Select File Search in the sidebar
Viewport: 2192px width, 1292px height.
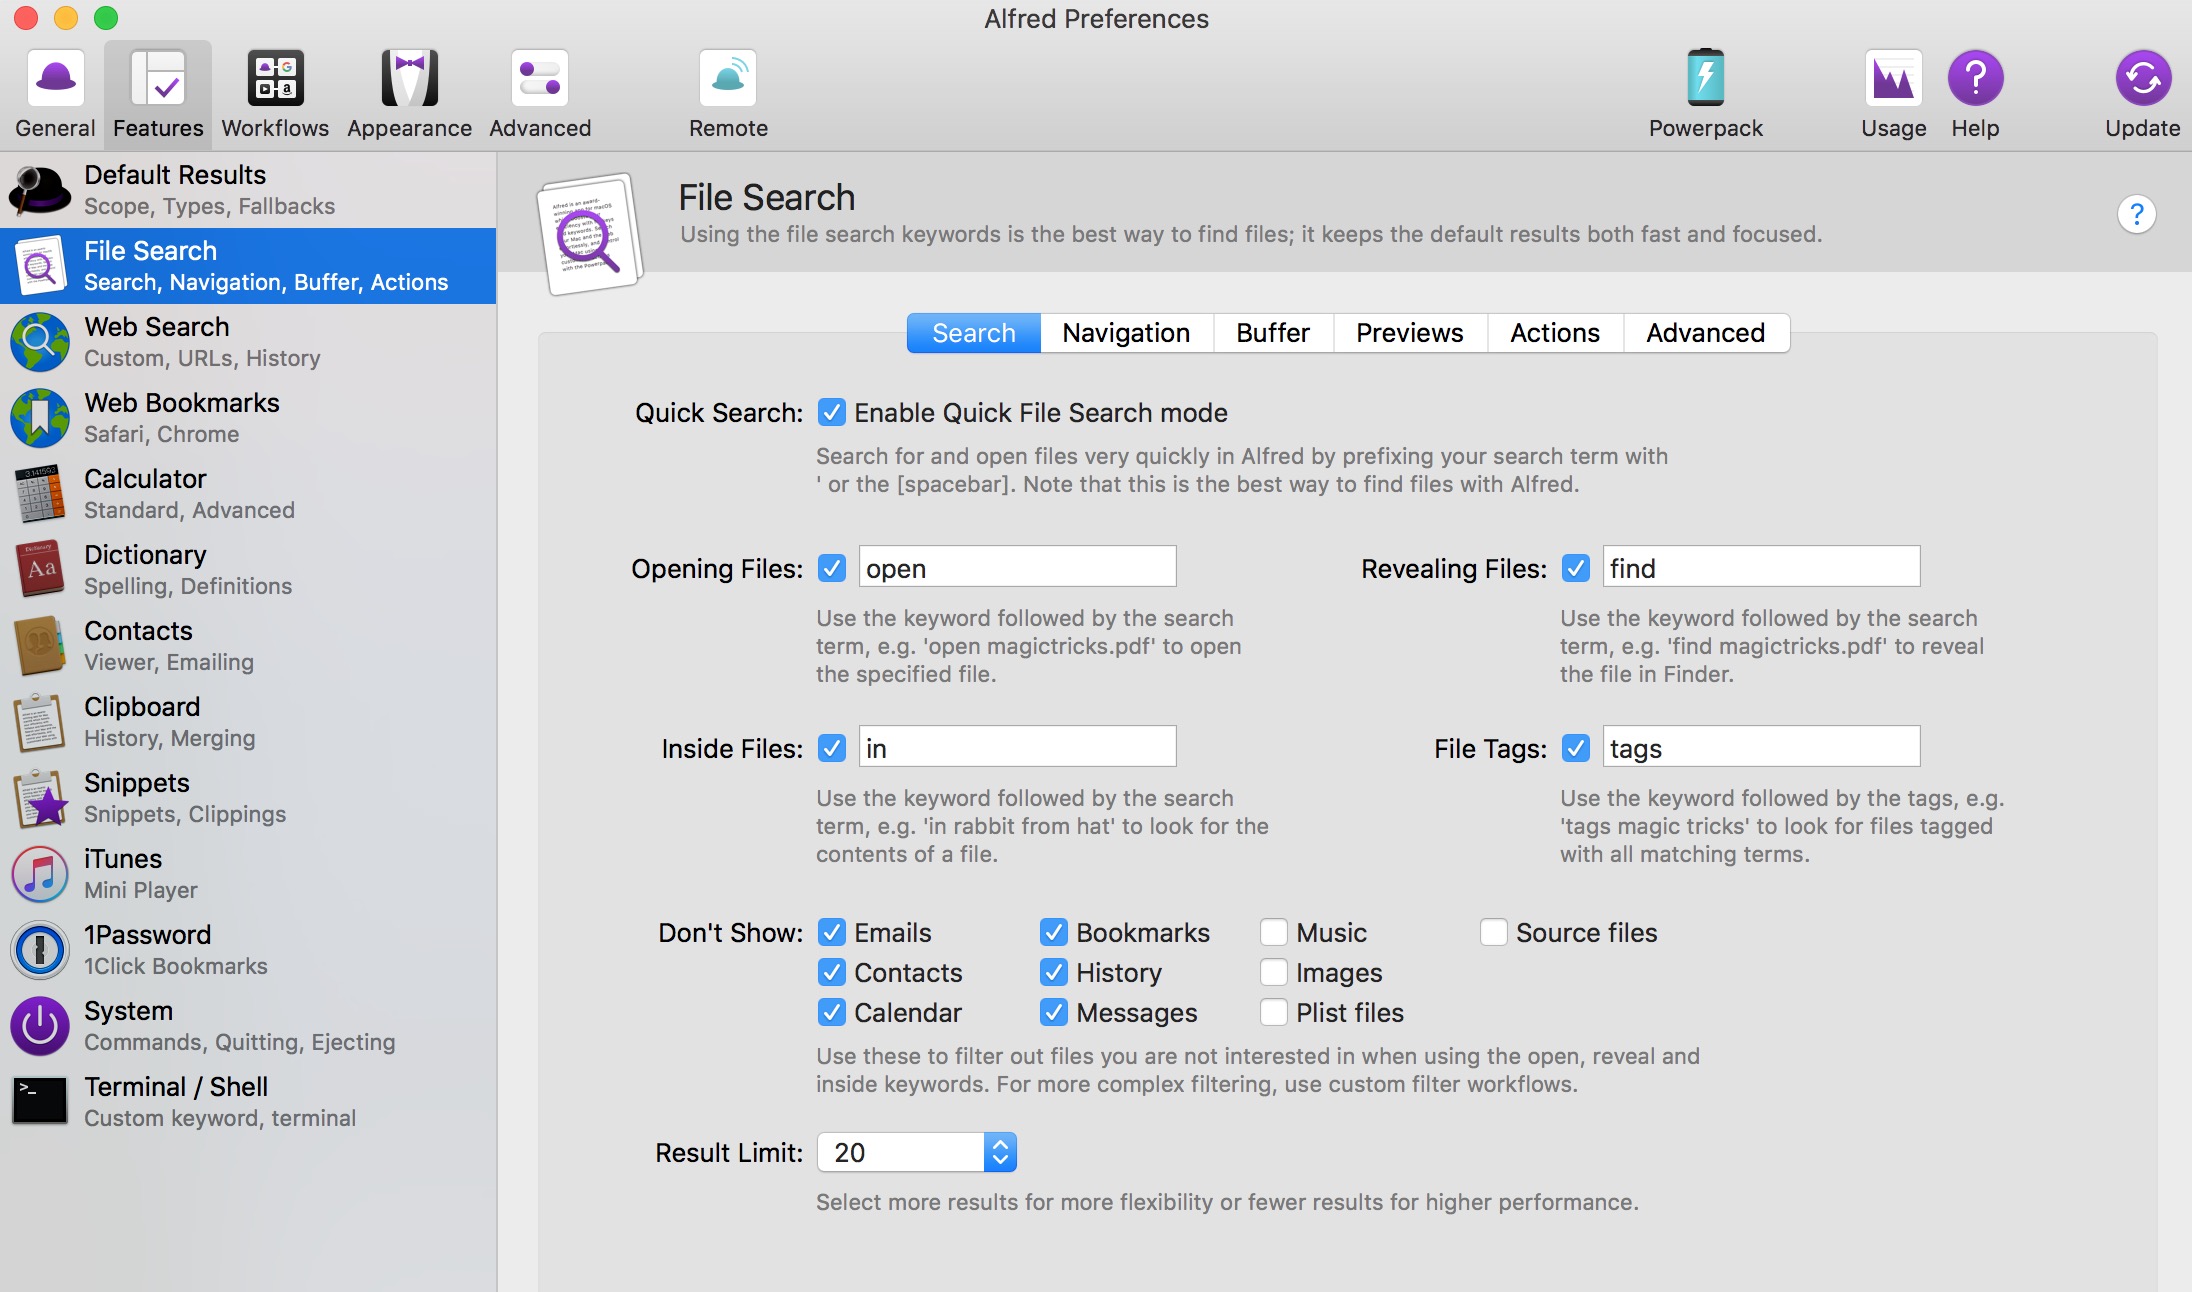click(248, 266)
